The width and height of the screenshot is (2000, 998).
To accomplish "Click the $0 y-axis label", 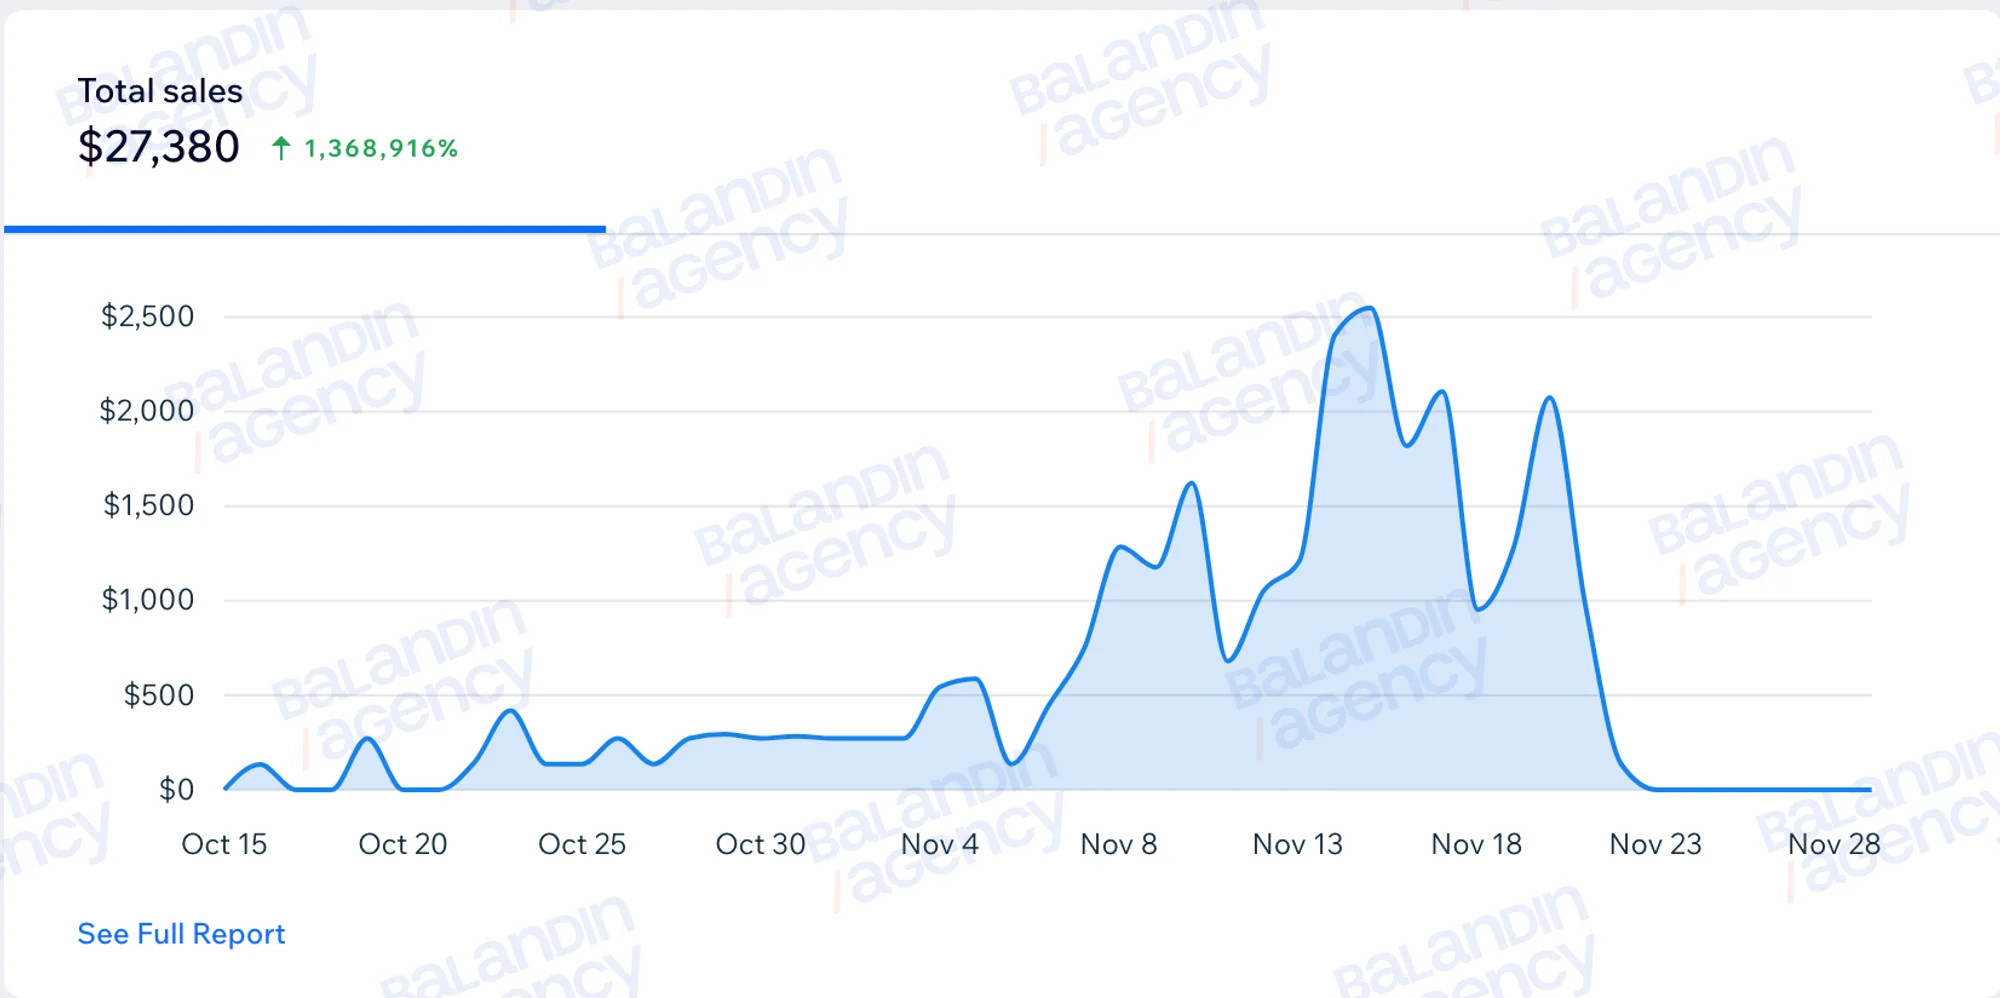I will [x=177, y=789].
